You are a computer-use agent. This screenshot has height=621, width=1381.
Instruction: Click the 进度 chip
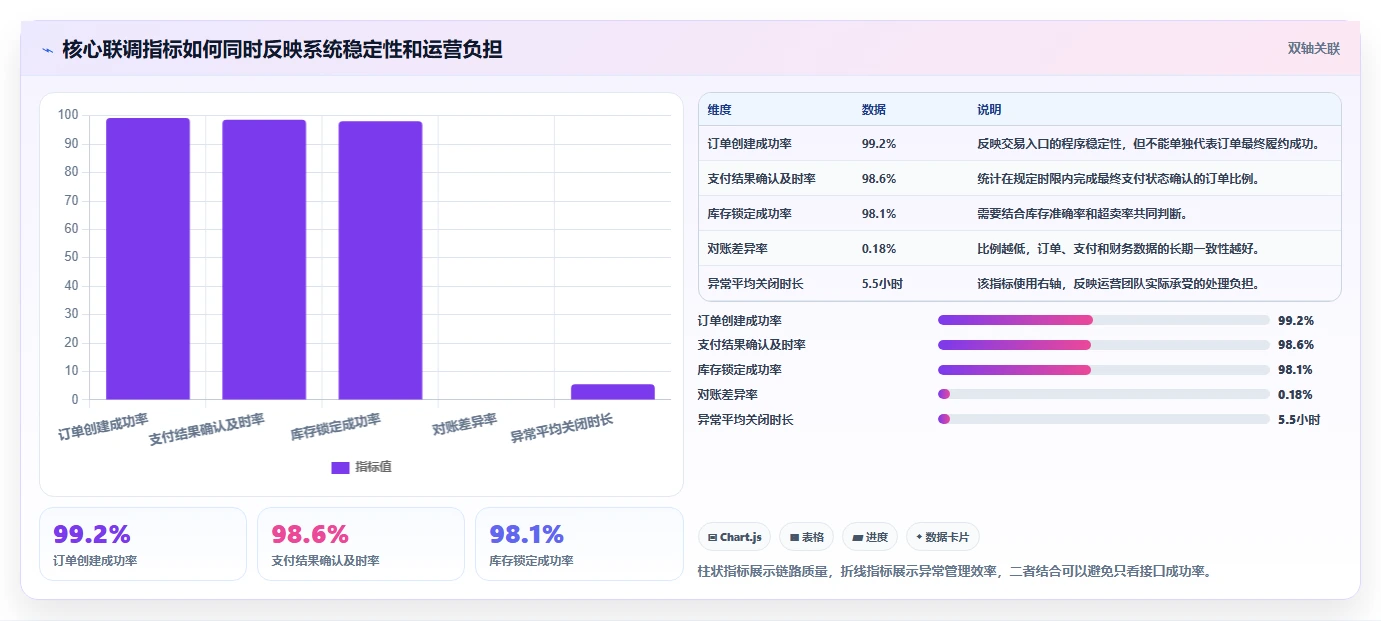coord(870,537)
